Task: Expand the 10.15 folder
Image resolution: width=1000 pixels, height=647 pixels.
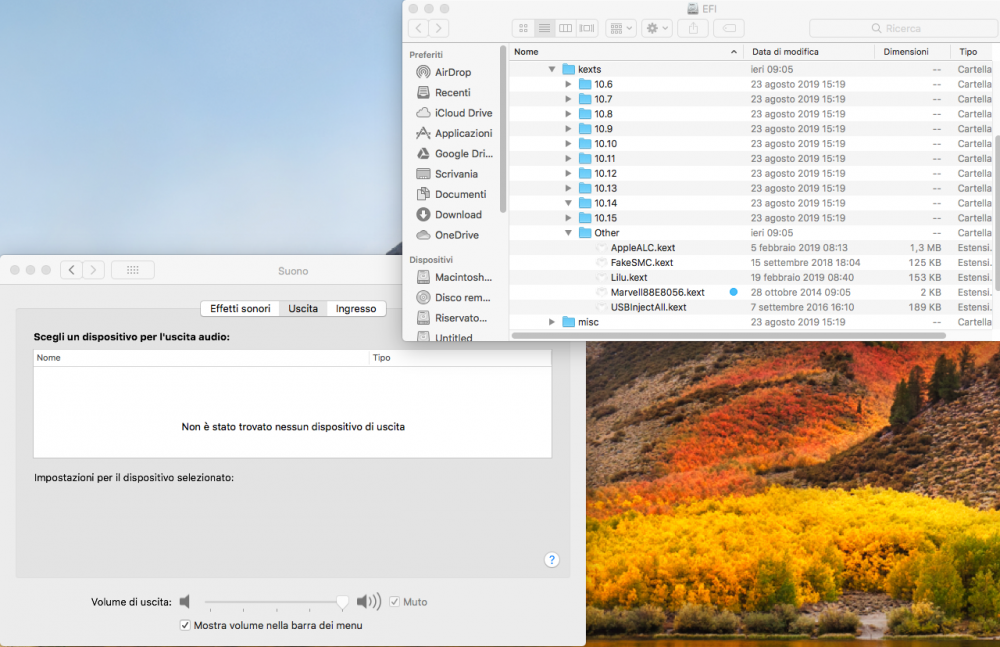Action: click(568, 218)
